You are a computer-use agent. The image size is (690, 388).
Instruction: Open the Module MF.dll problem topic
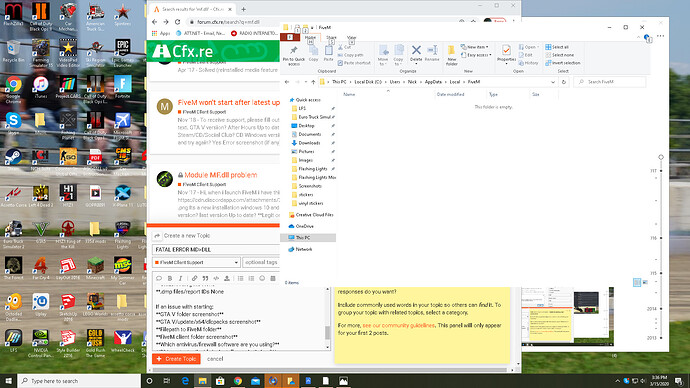220,175
